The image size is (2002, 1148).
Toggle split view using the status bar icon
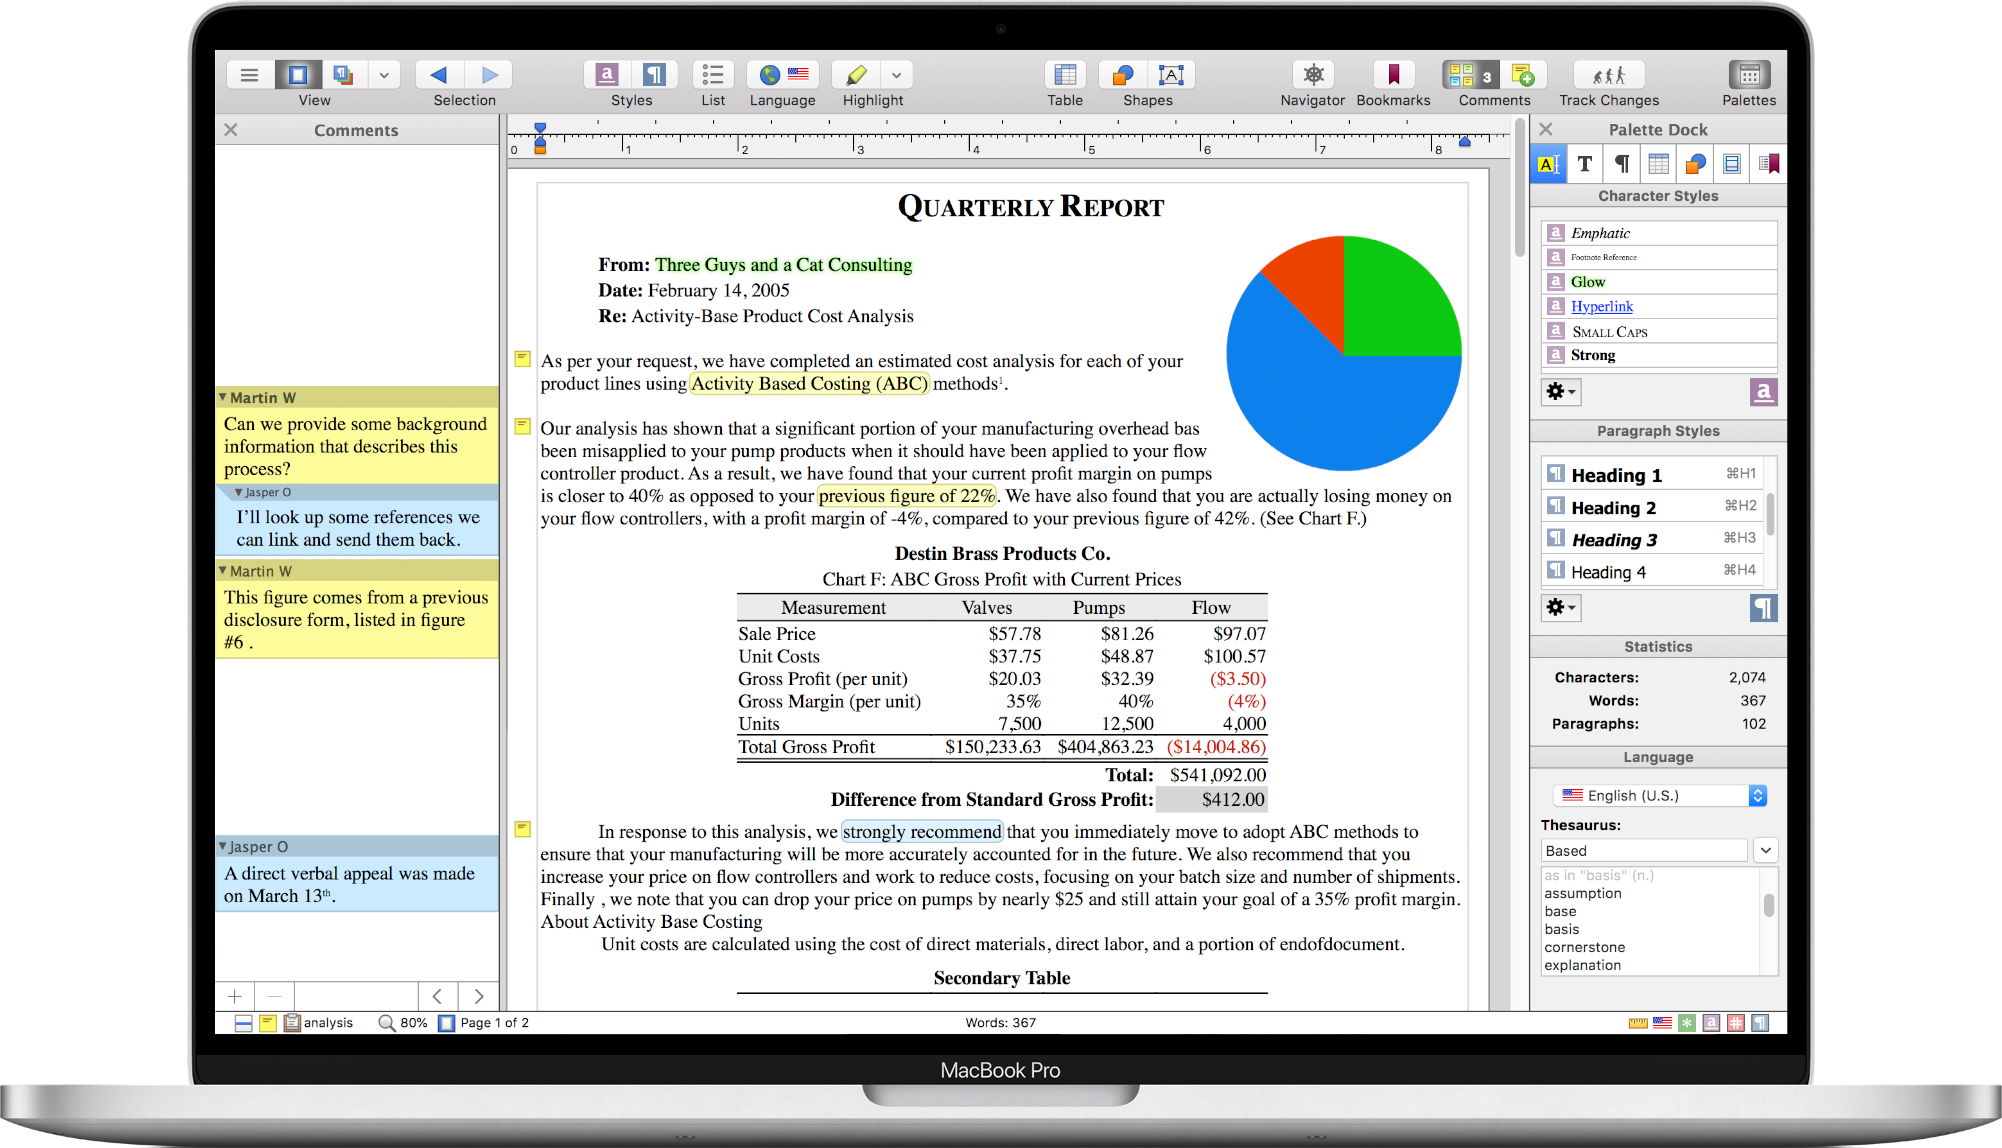(243, 1022)
